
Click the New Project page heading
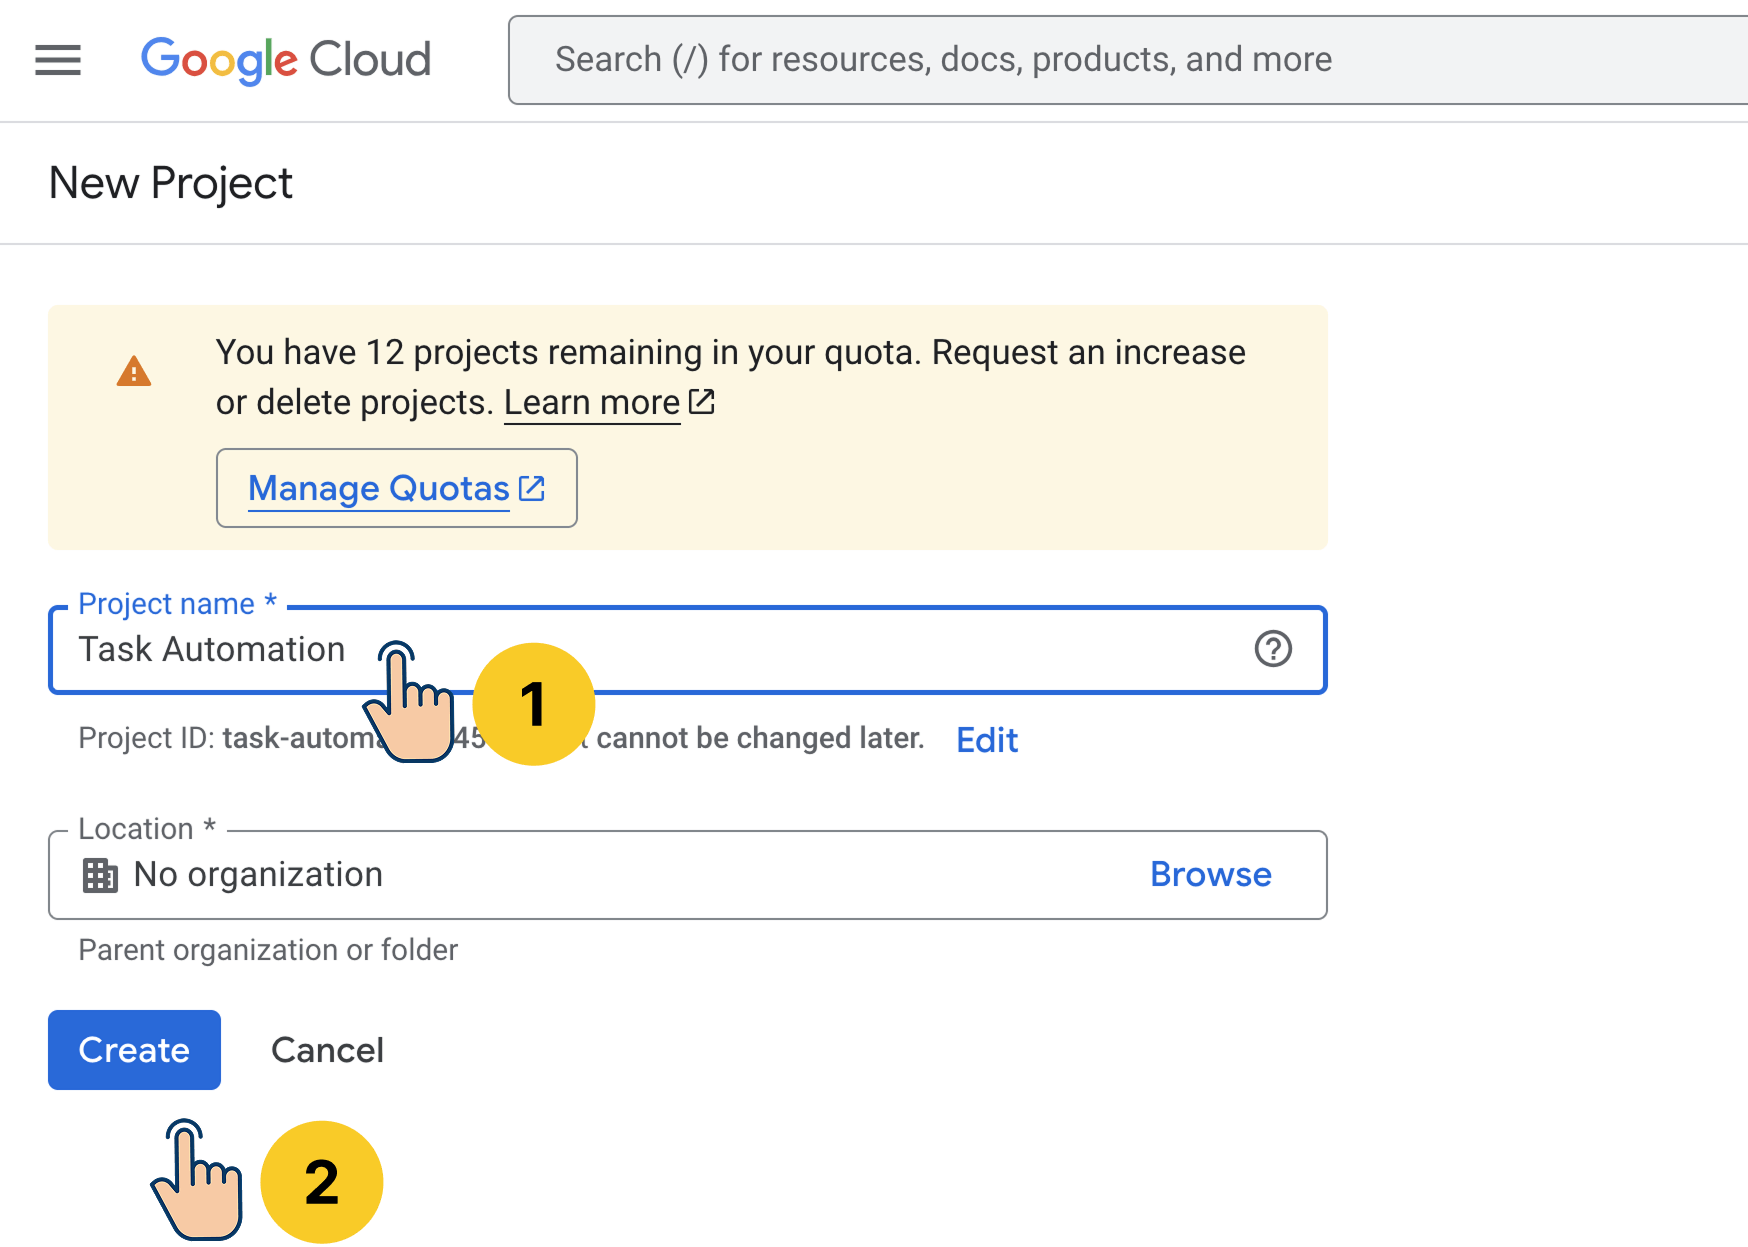tap(171, 183)
